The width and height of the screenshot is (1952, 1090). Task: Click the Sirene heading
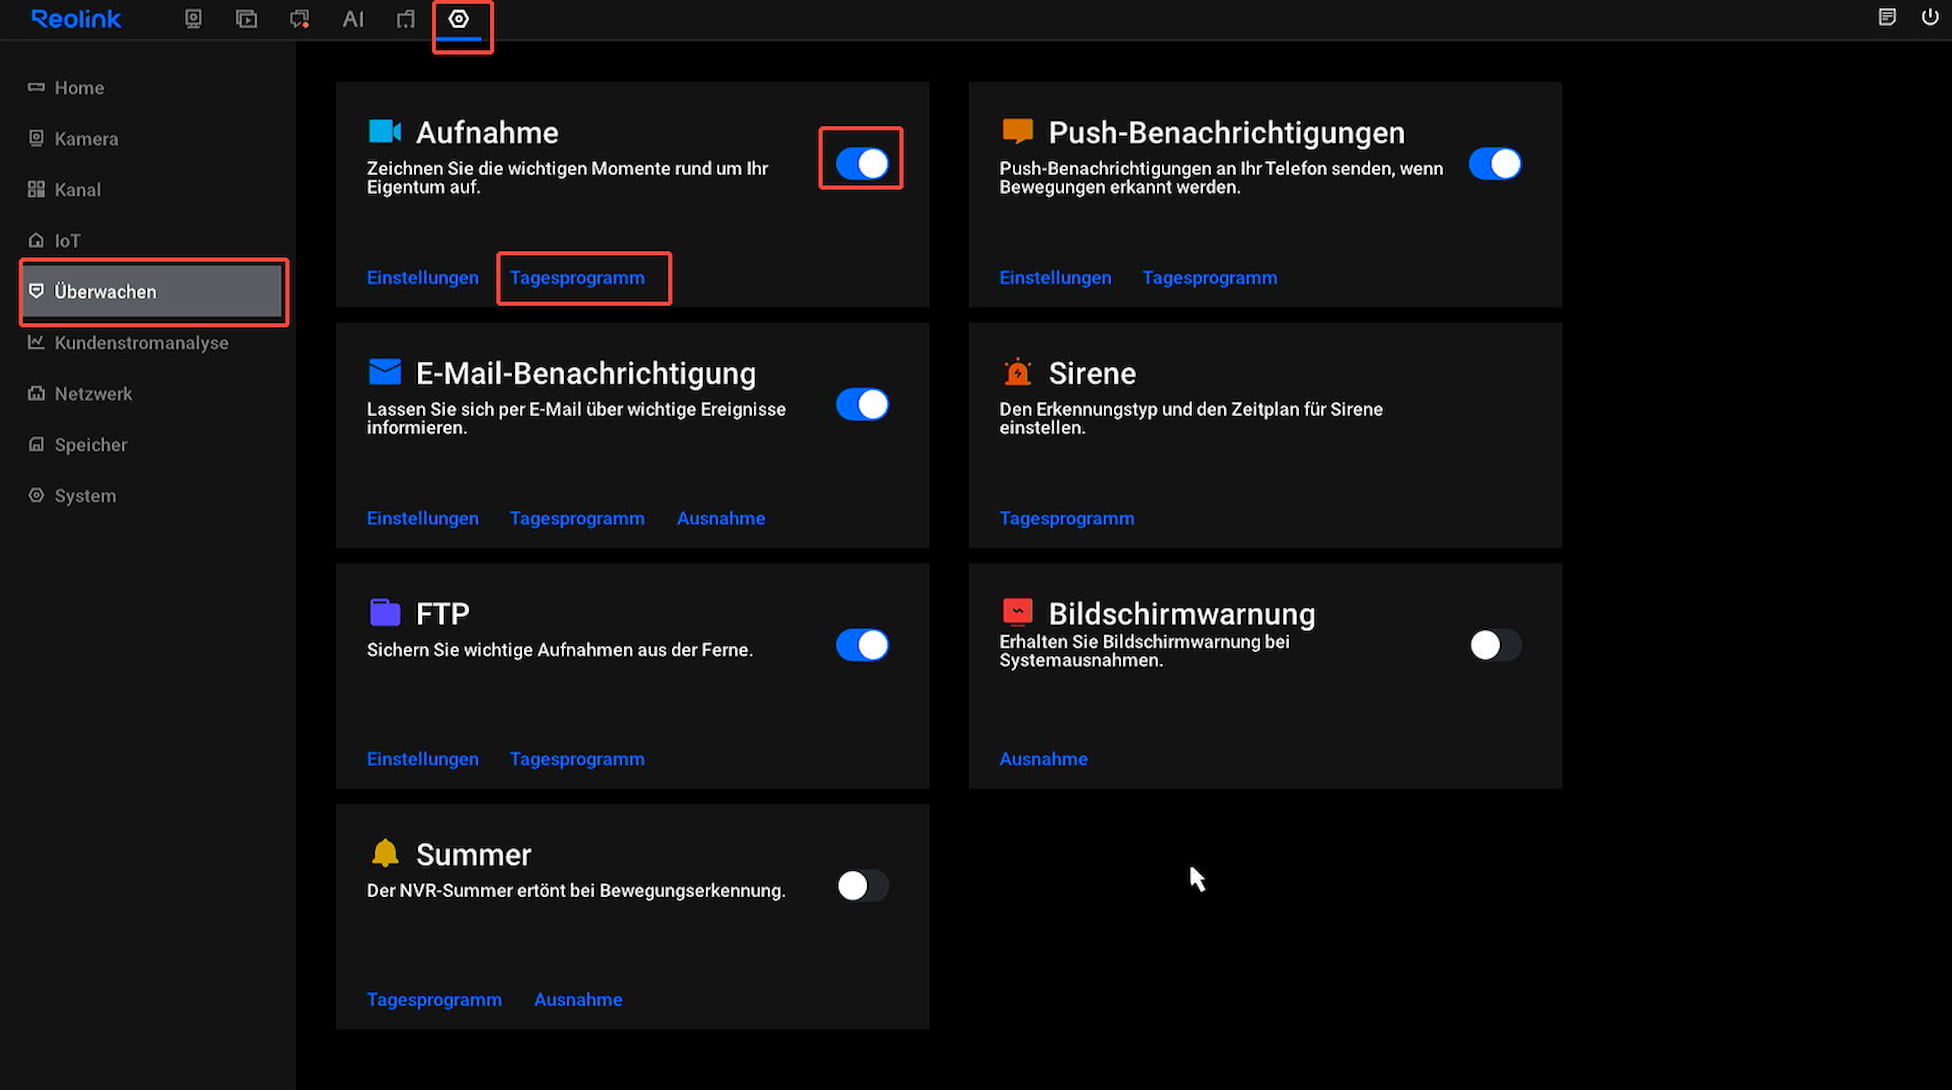(x=1092, y=374)
